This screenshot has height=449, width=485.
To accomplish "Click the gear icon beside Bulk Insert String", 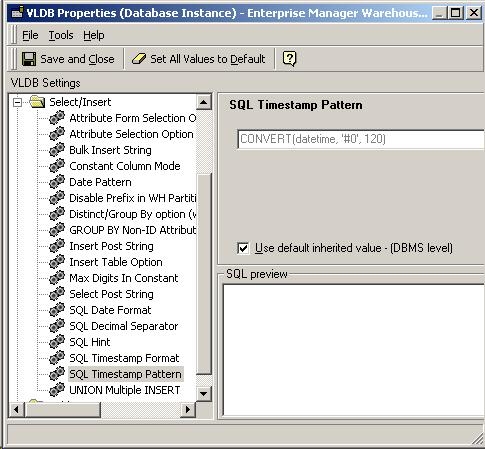I will pyautogui.click(x=57, y=150).
